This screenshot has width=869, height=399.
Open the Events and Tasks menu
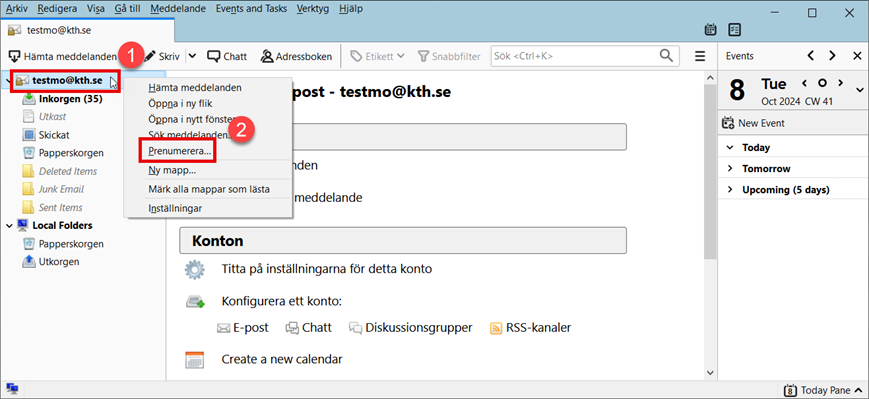(251, 9)
